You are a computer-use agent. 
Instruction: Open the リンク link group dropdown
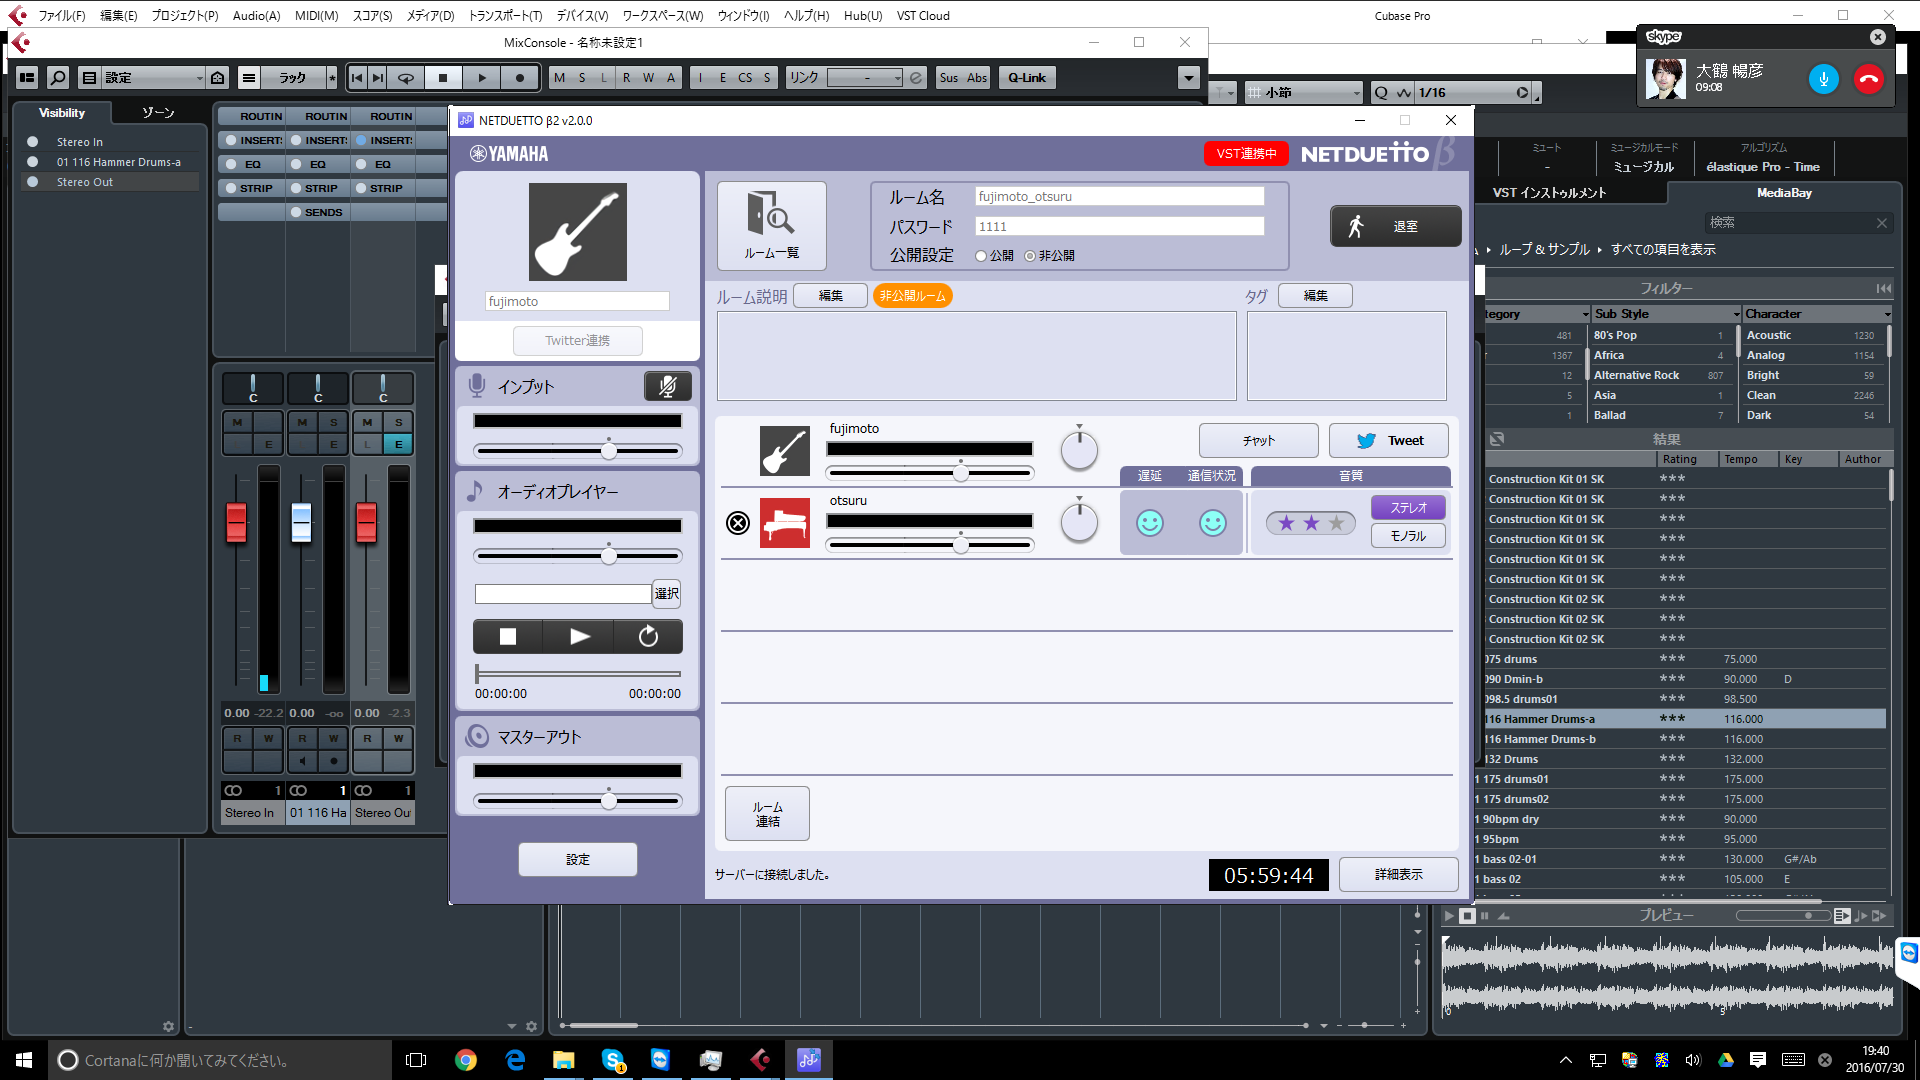[x=865, y=78]
